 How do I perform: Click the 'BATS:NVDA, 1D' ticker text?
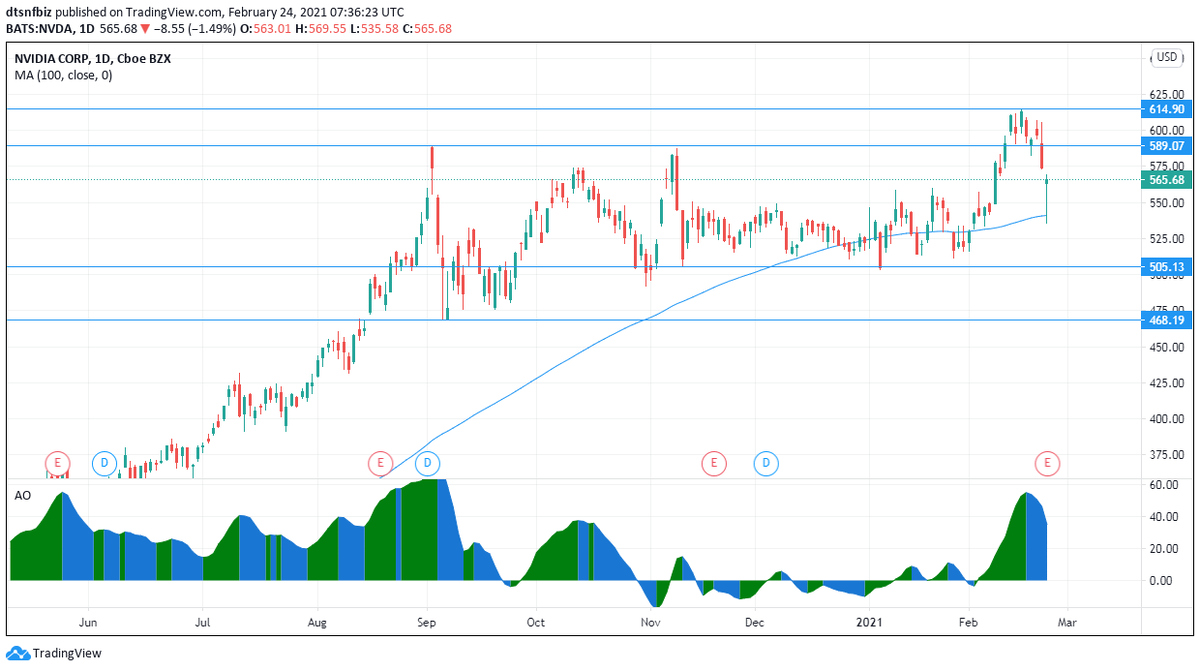(x=50, y=28)
